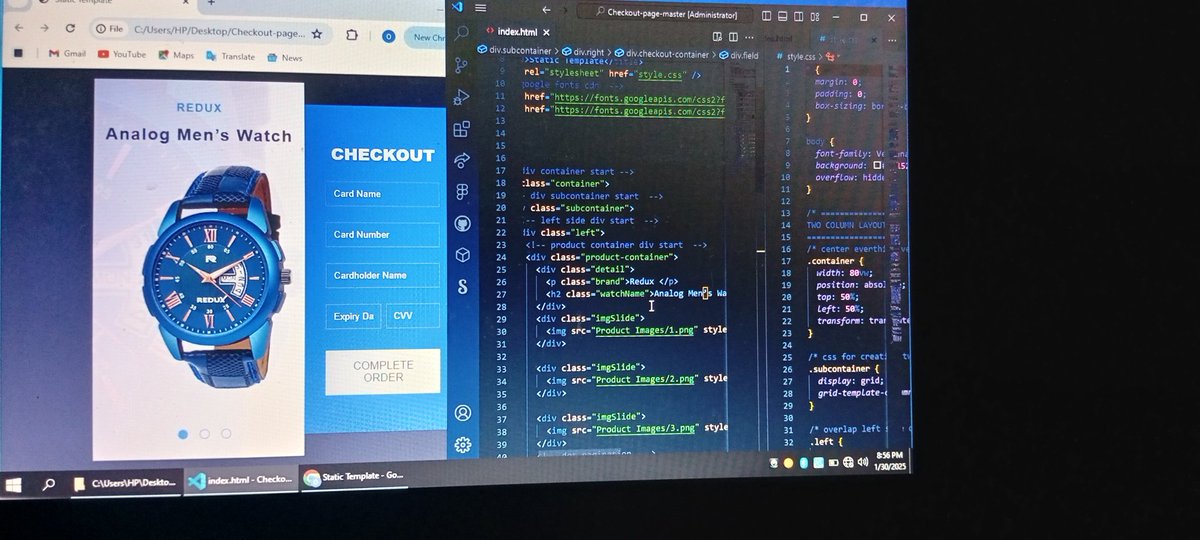
Task: Select div.checkout-container in the breadcrumb
Action: (x=661, y=54)
